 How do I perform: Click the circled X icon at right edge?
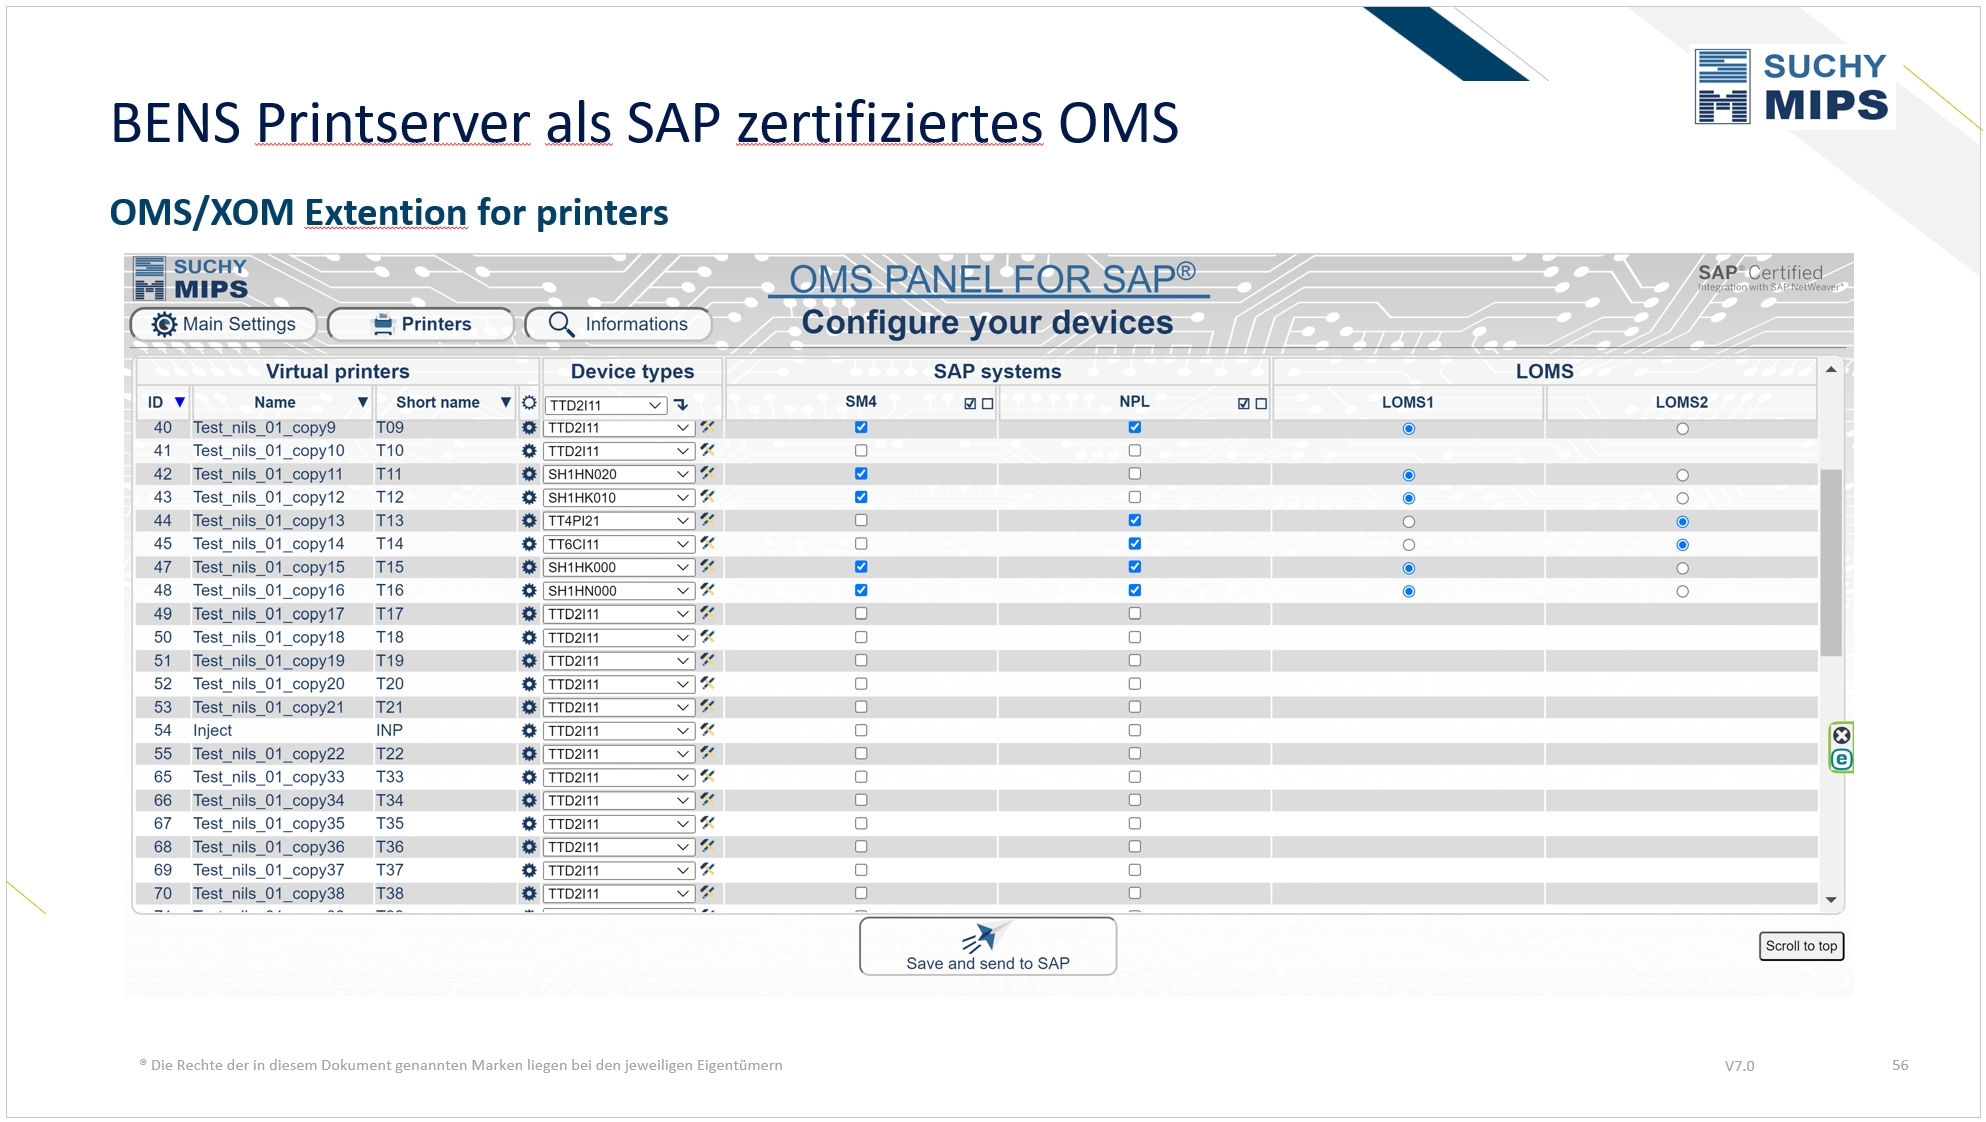1841,736
